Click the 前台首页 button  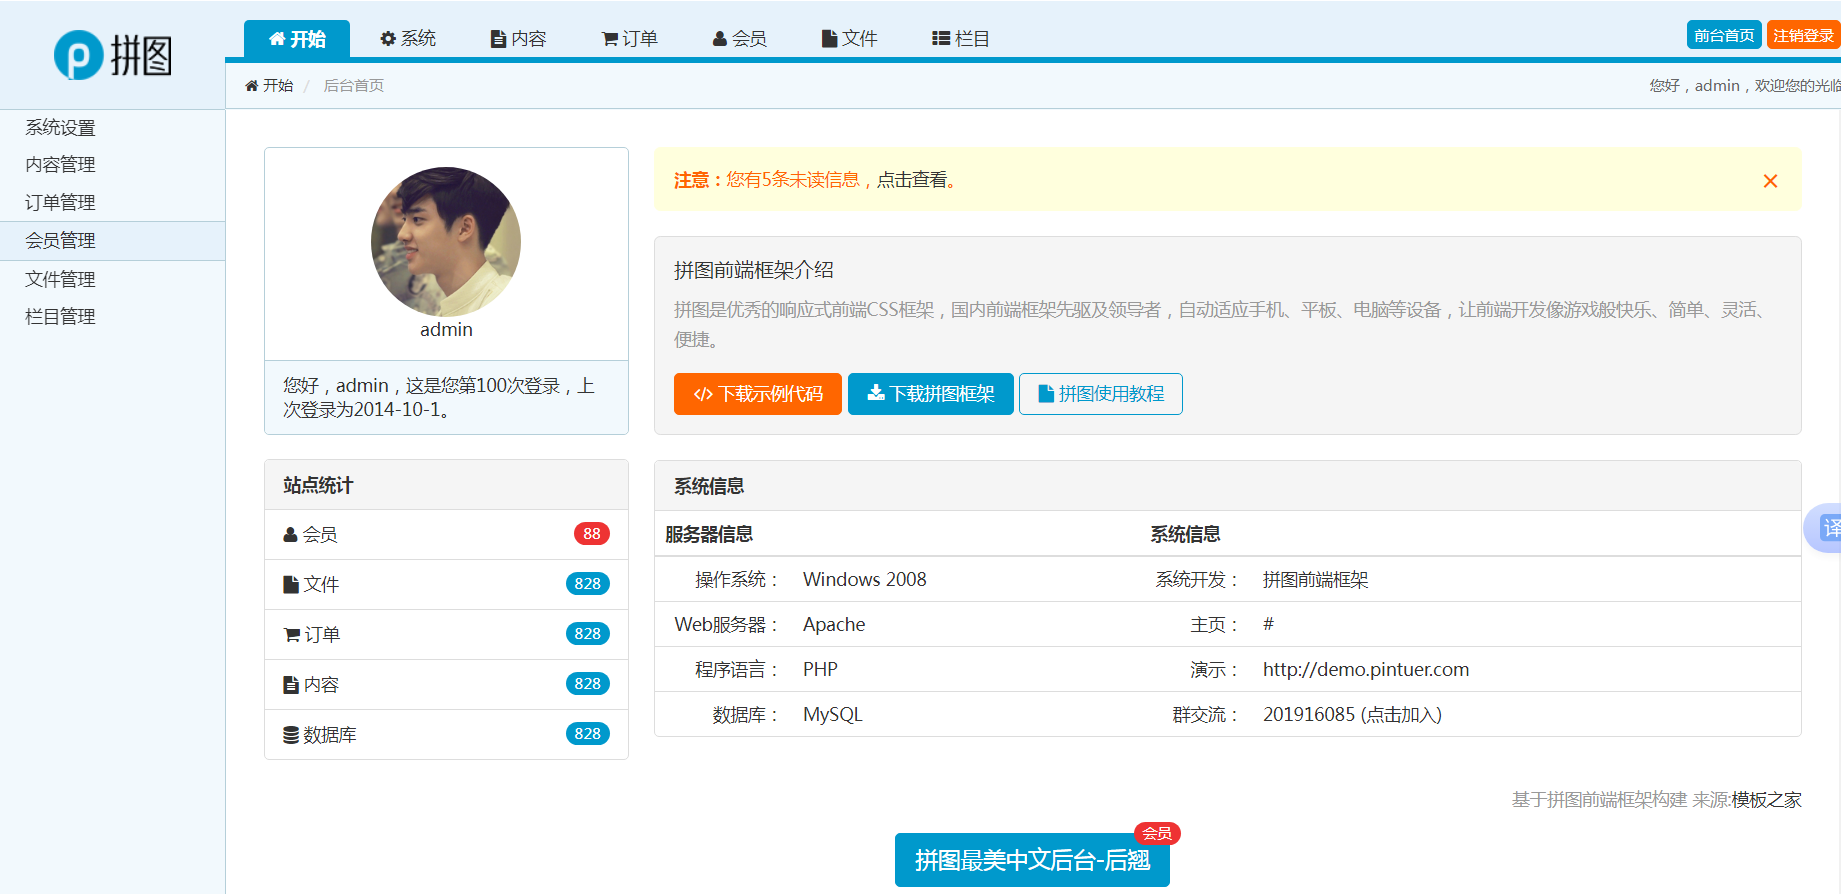click(1724, 35)
